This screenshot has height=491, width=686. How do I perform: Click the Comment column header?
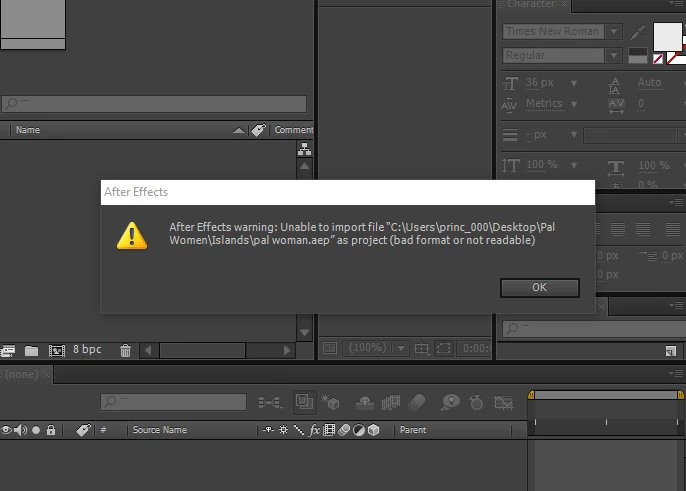pyautogui.click(x=294, y=130)
